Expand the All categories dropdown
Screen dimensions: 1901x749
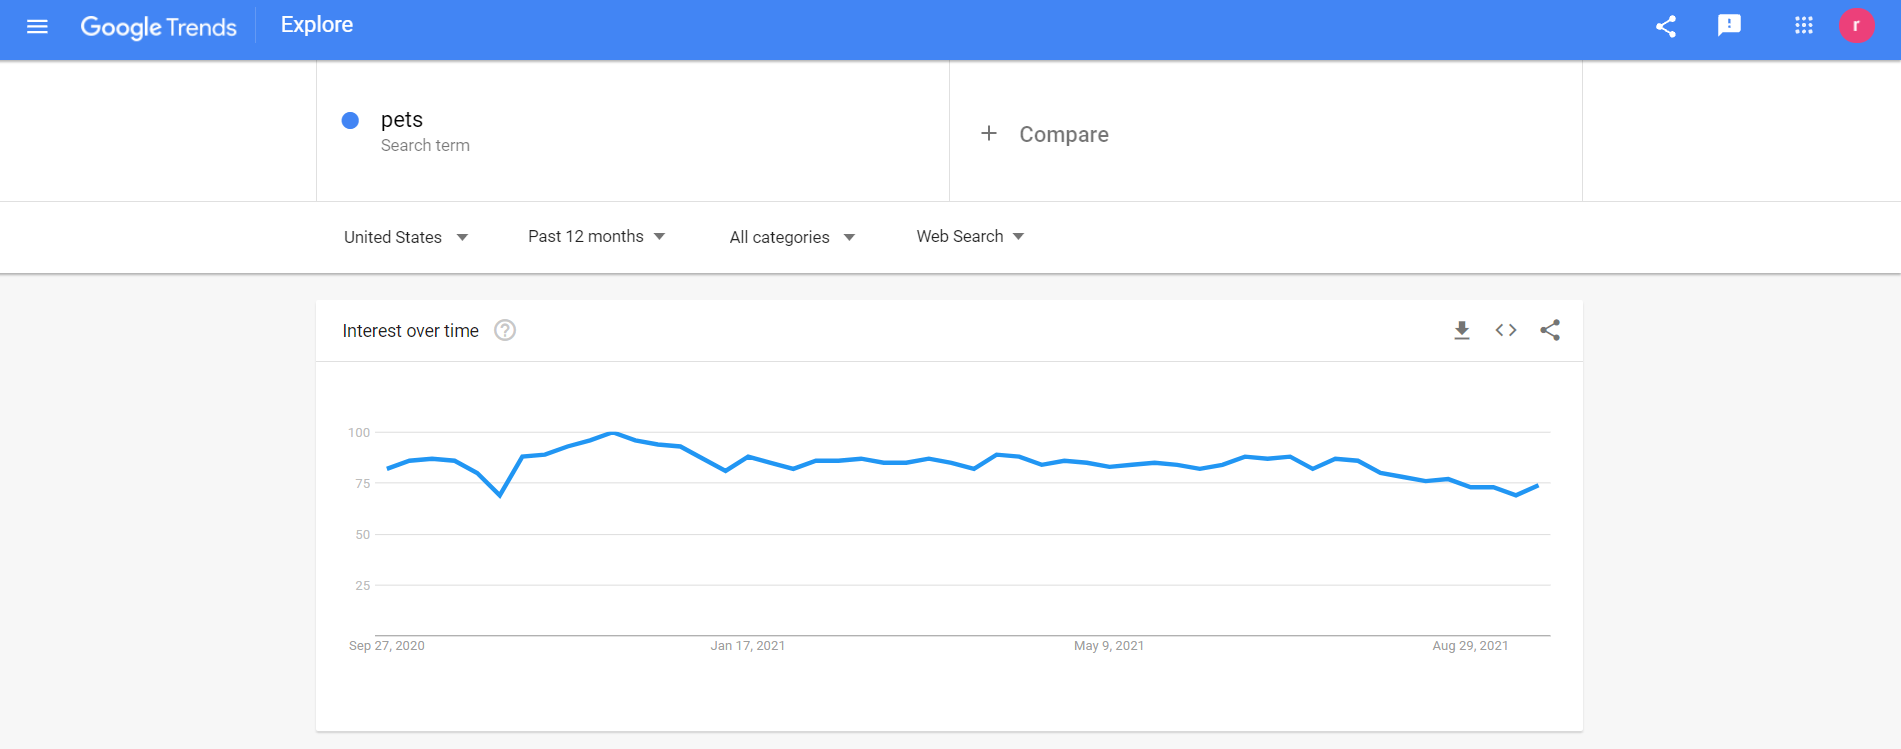tap(792, 237)
